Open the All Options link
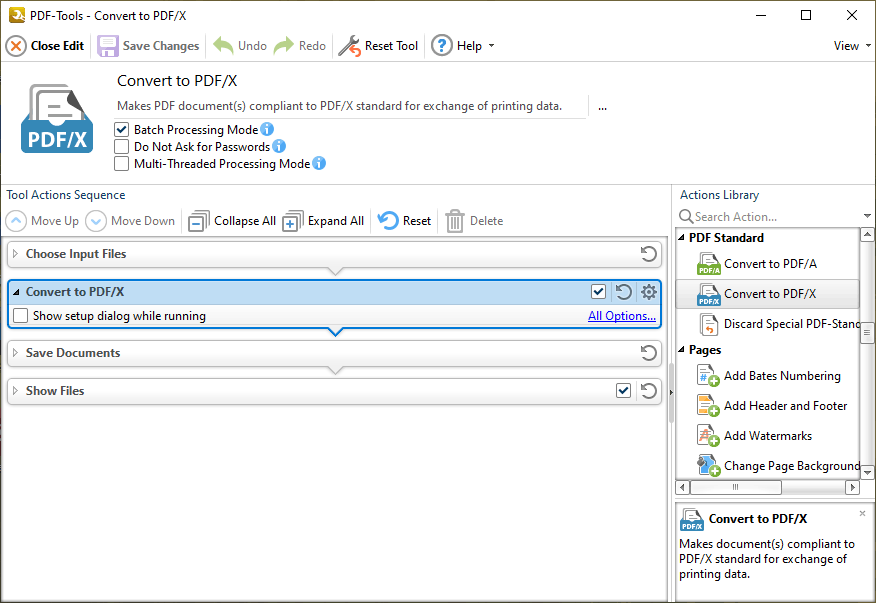This screenshot has height=603, width=876. pos(621,315)
